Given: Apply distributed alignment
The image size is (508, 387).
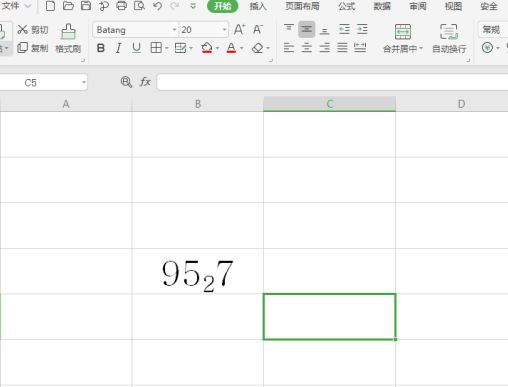Looking at the screenshot, I should pos(360,48).
